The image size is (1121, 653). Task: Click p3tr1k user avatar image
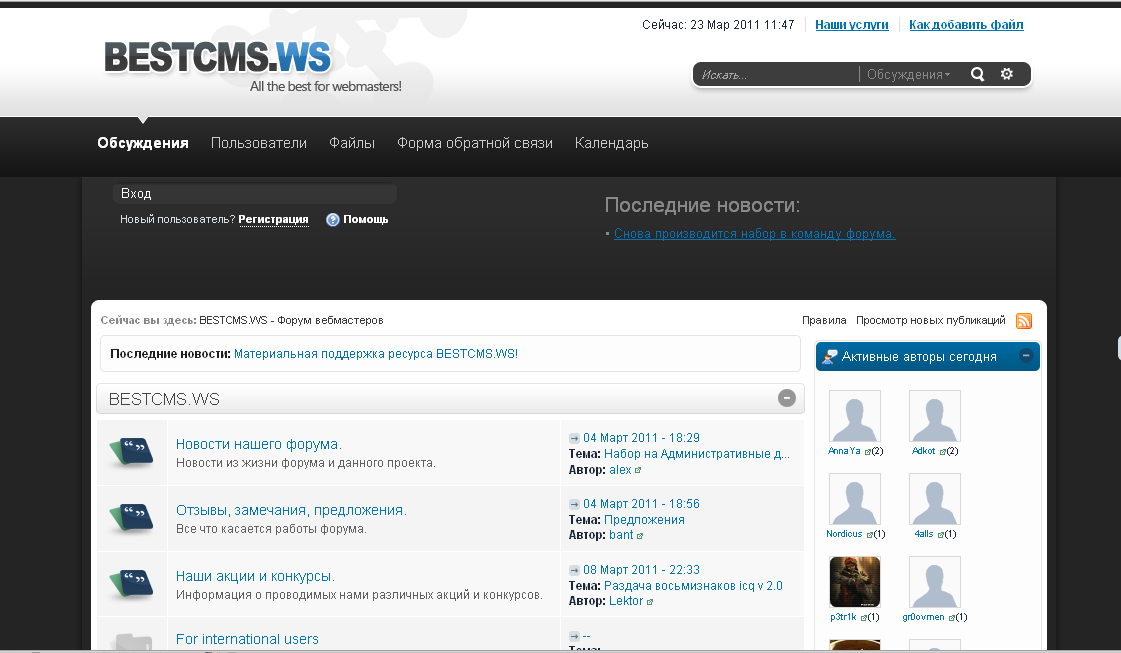[855, 582]
